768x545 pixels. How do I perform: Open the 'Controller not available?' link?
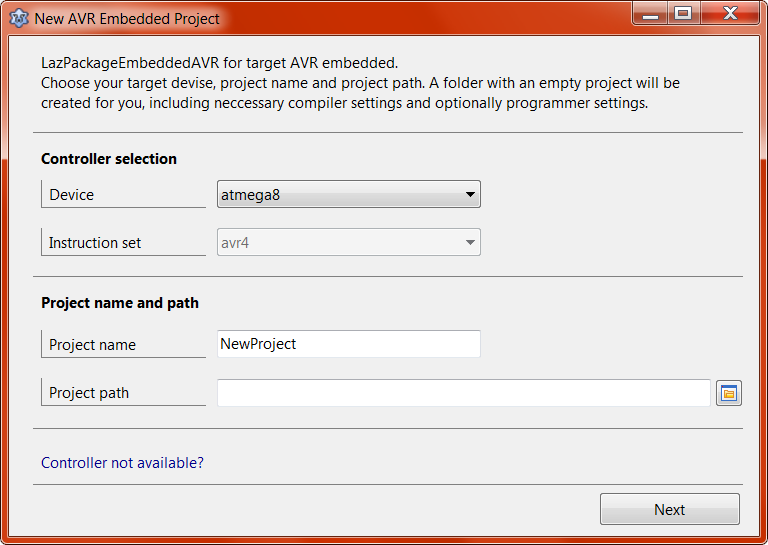(122, 463)
